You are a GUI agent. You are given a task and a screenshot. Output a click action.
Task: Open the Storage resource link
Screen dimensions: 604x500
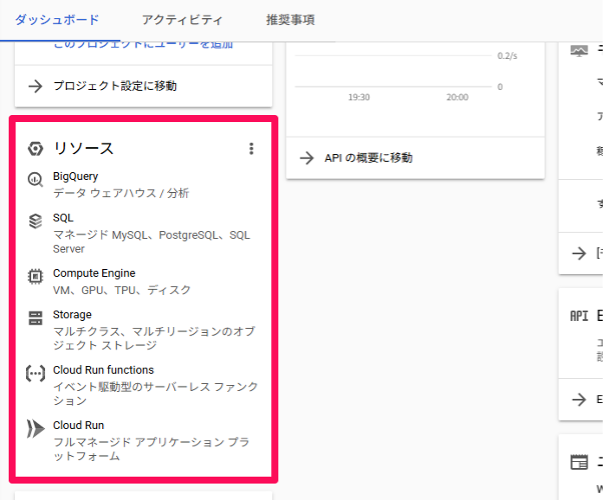(72, 315)
